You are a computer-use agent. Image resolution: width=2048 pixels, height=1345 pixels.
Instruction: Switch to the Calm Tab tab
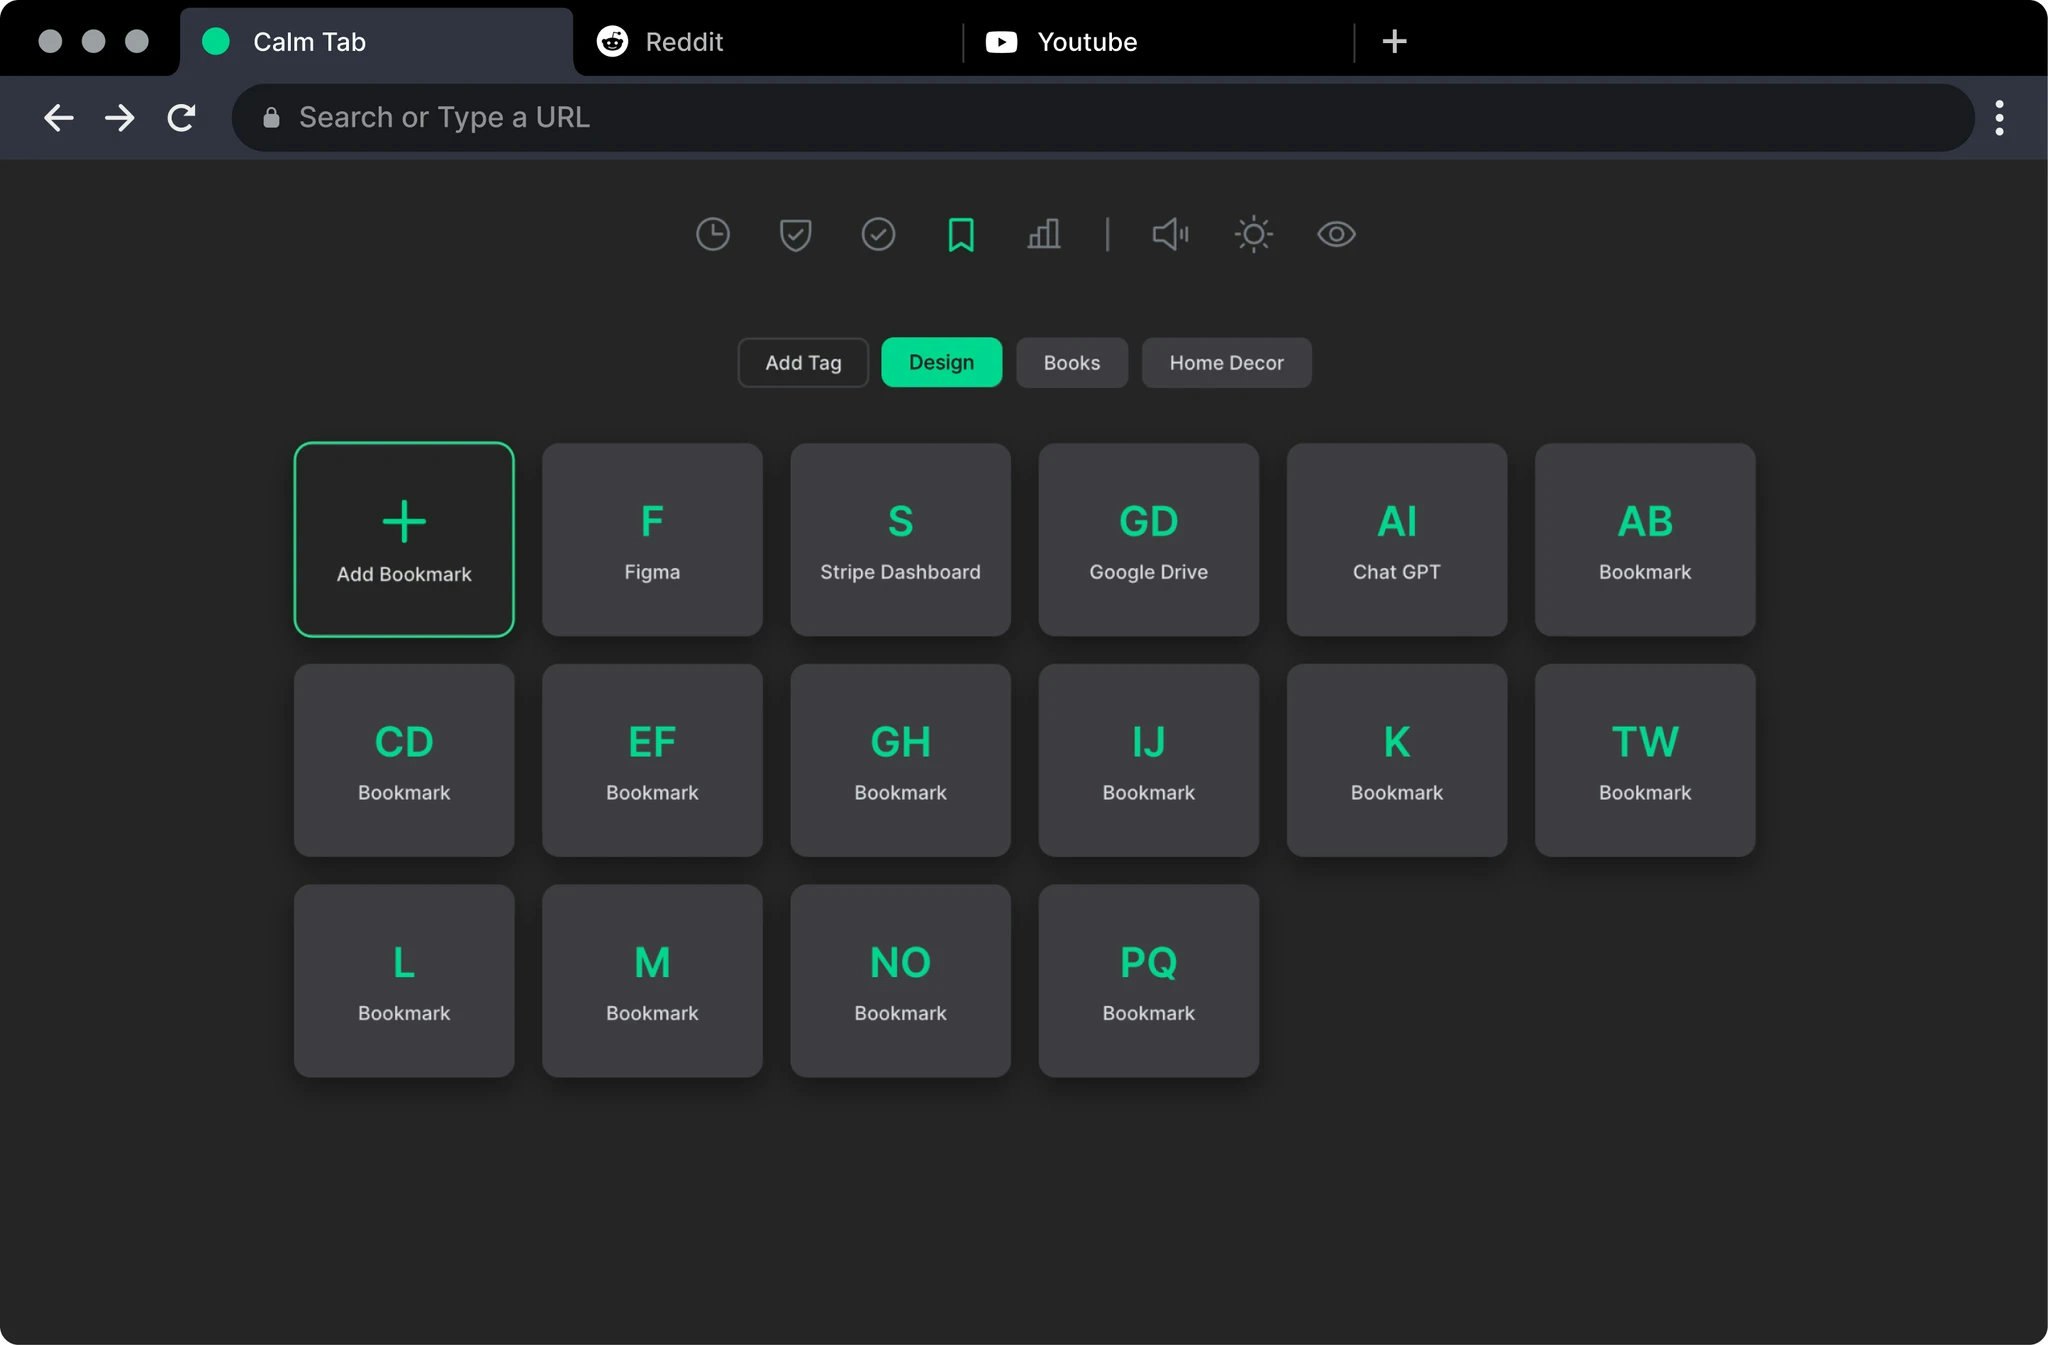[x=377, y=42]
